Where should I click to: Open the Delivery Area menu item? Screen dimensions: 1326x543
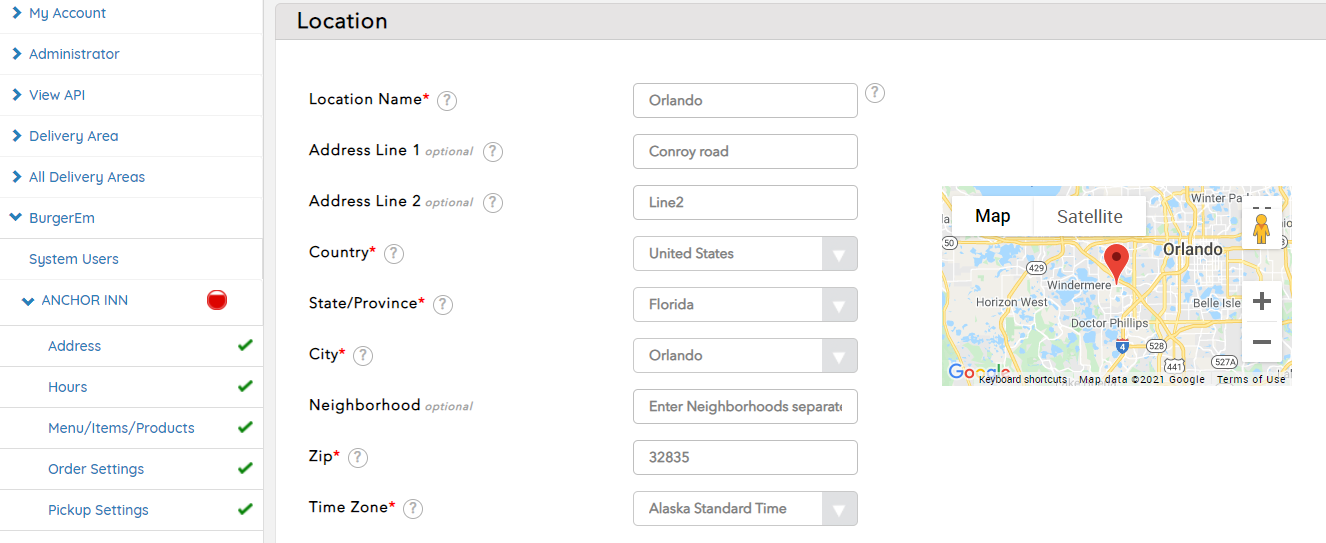pyautogui.click(x=73, y=136)
